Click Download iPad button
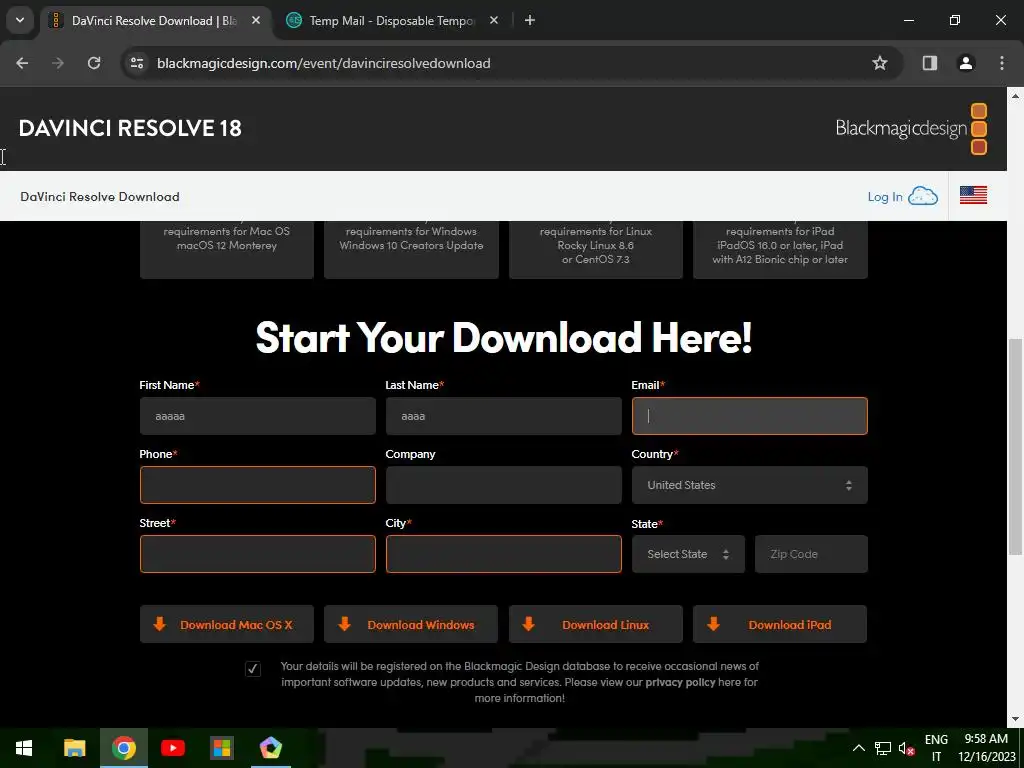 pyautogui.click(x=780, y=624)
